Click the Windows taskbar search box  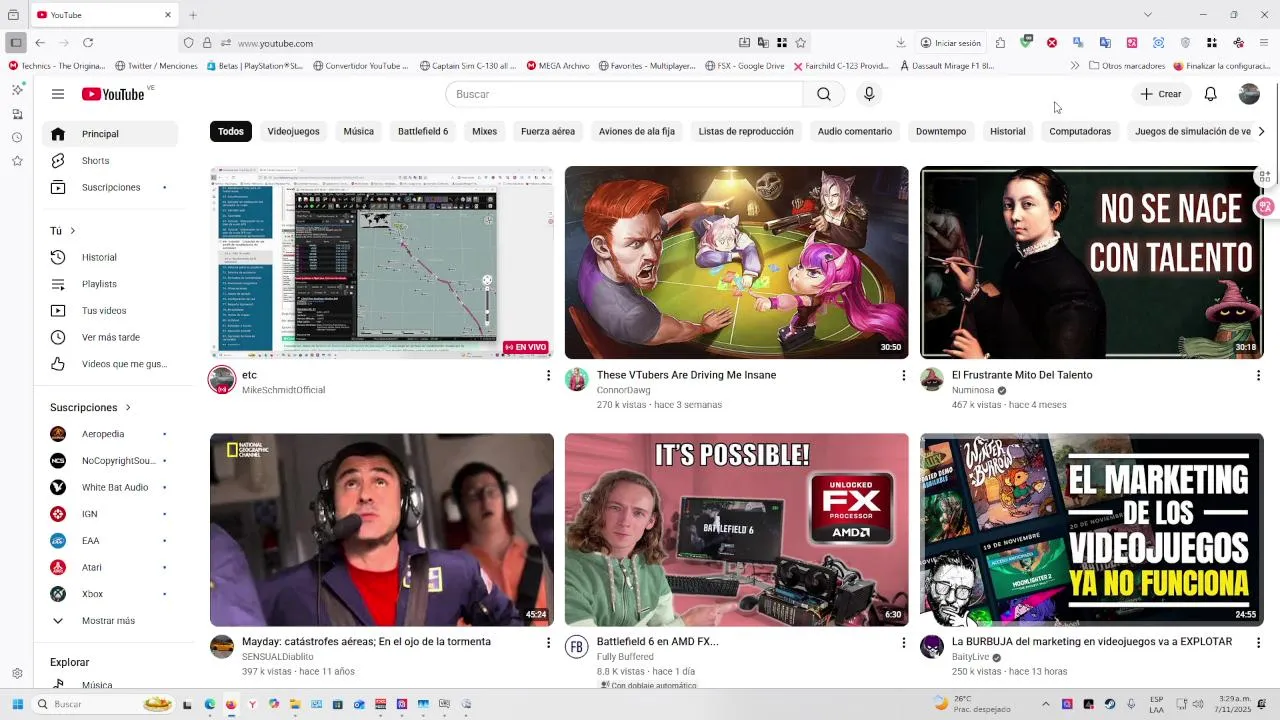[x=105, y=704]
